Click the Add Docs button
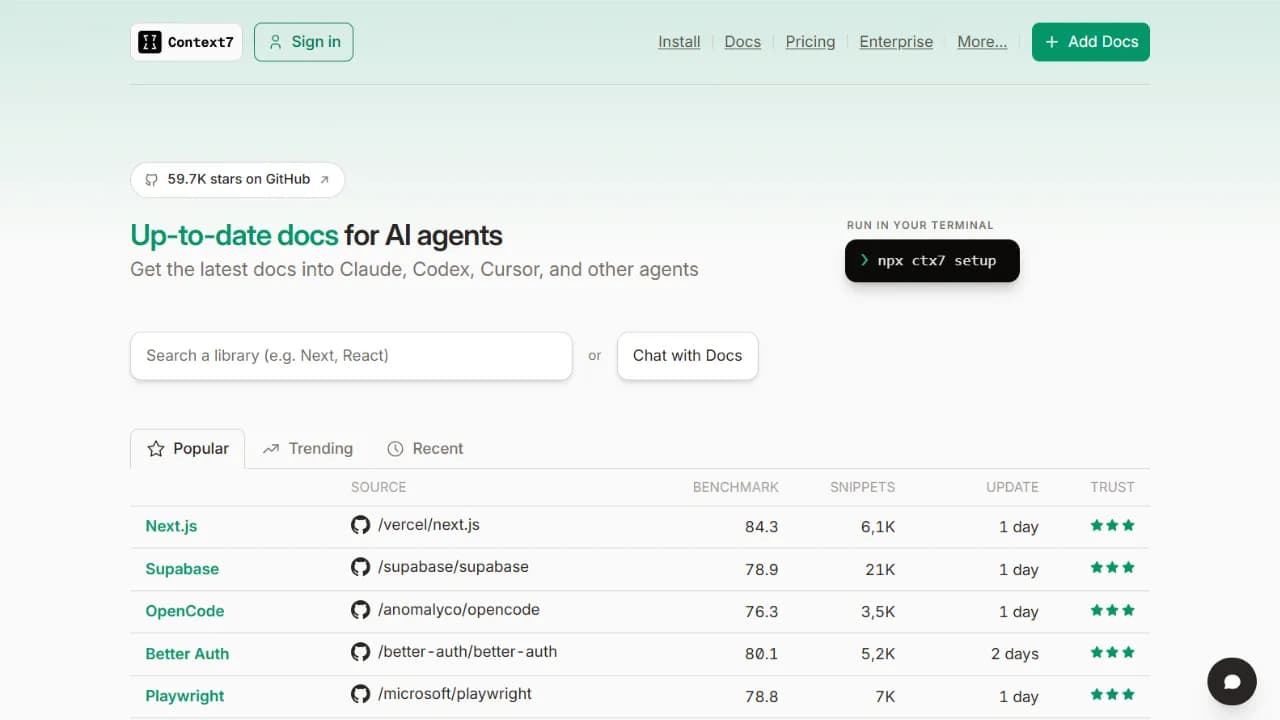Screen dimensions: 1280x720 (1091, 42)
